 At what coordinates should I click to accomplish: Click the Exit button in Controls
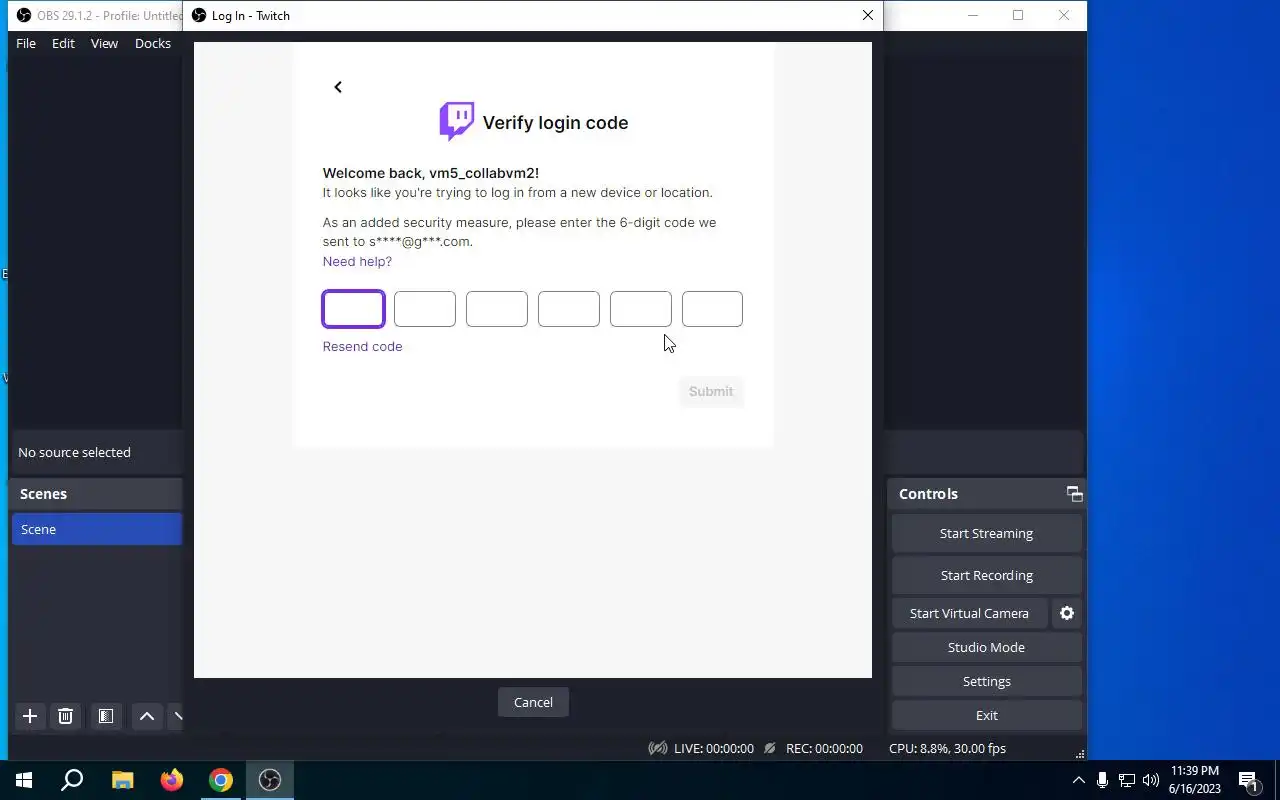pyautogui.click(x=986, y=715)
